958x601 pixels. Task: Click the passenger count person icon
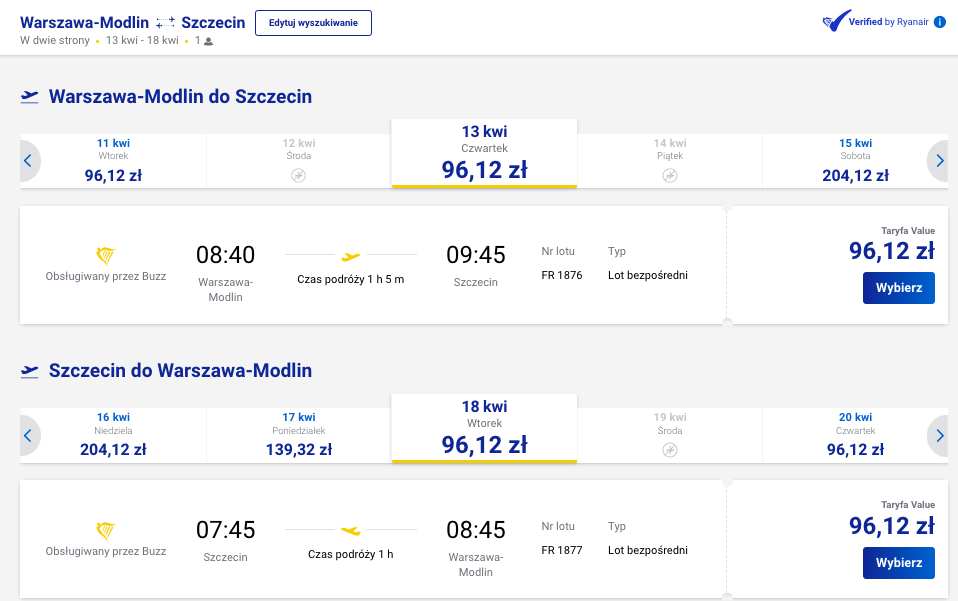(208, 42)
